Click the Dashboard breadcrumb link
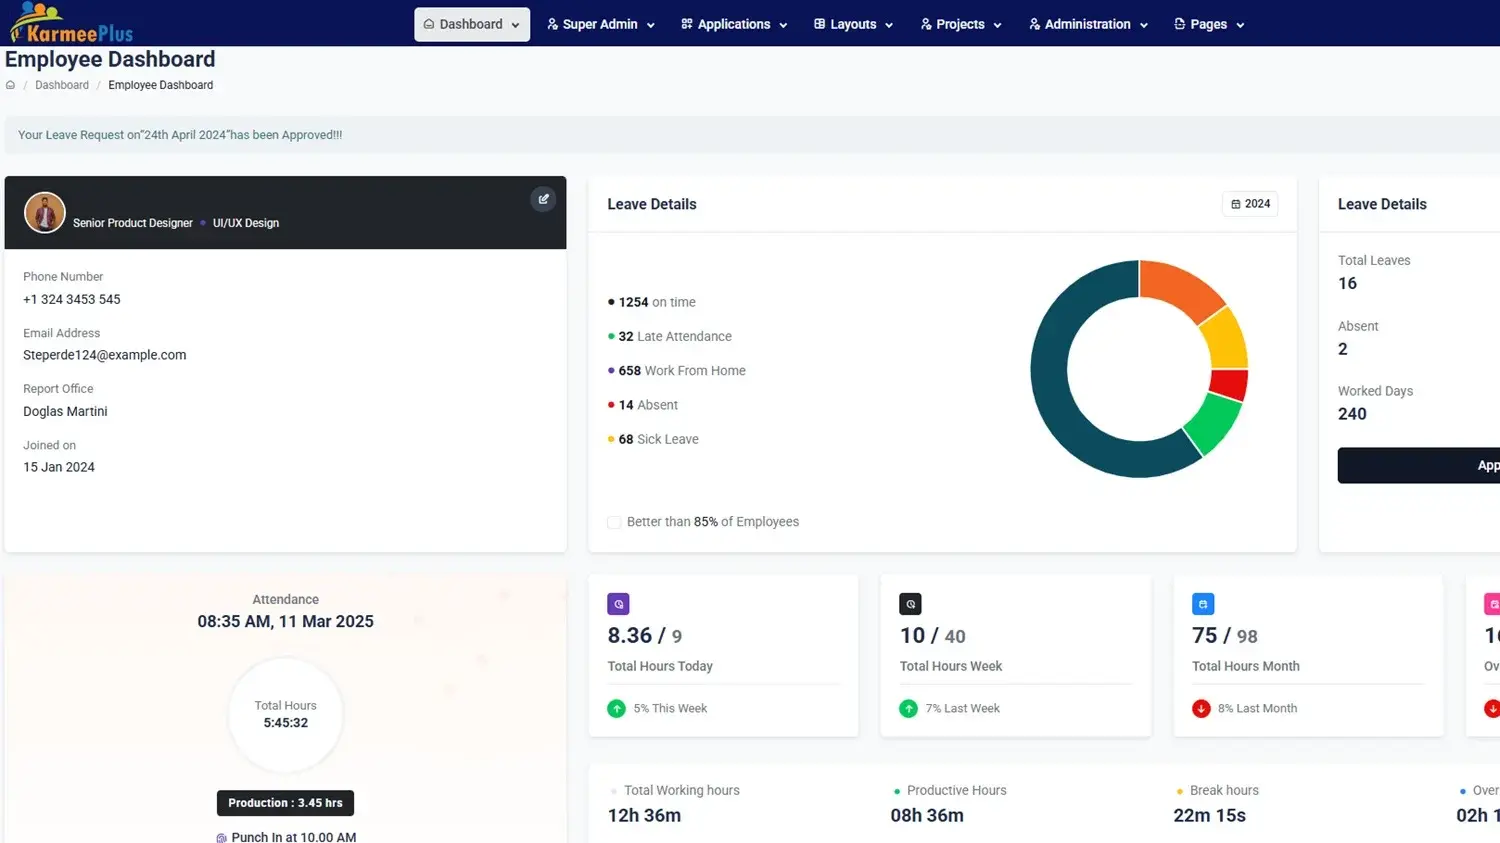Screen dimensions: 1500x843 tap(62, 85)
